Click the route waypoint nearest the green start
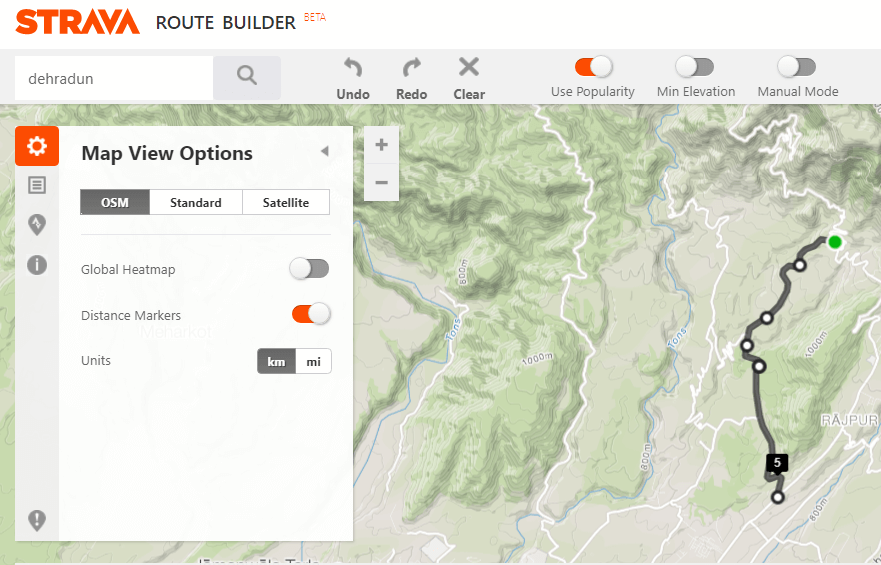 [x=800, y=265]
